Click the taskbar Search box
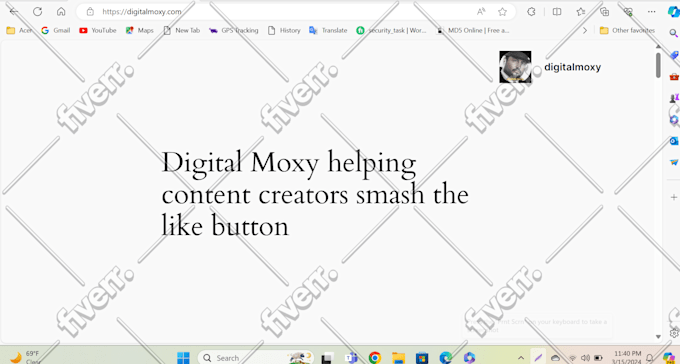 (x=256, y=357)
